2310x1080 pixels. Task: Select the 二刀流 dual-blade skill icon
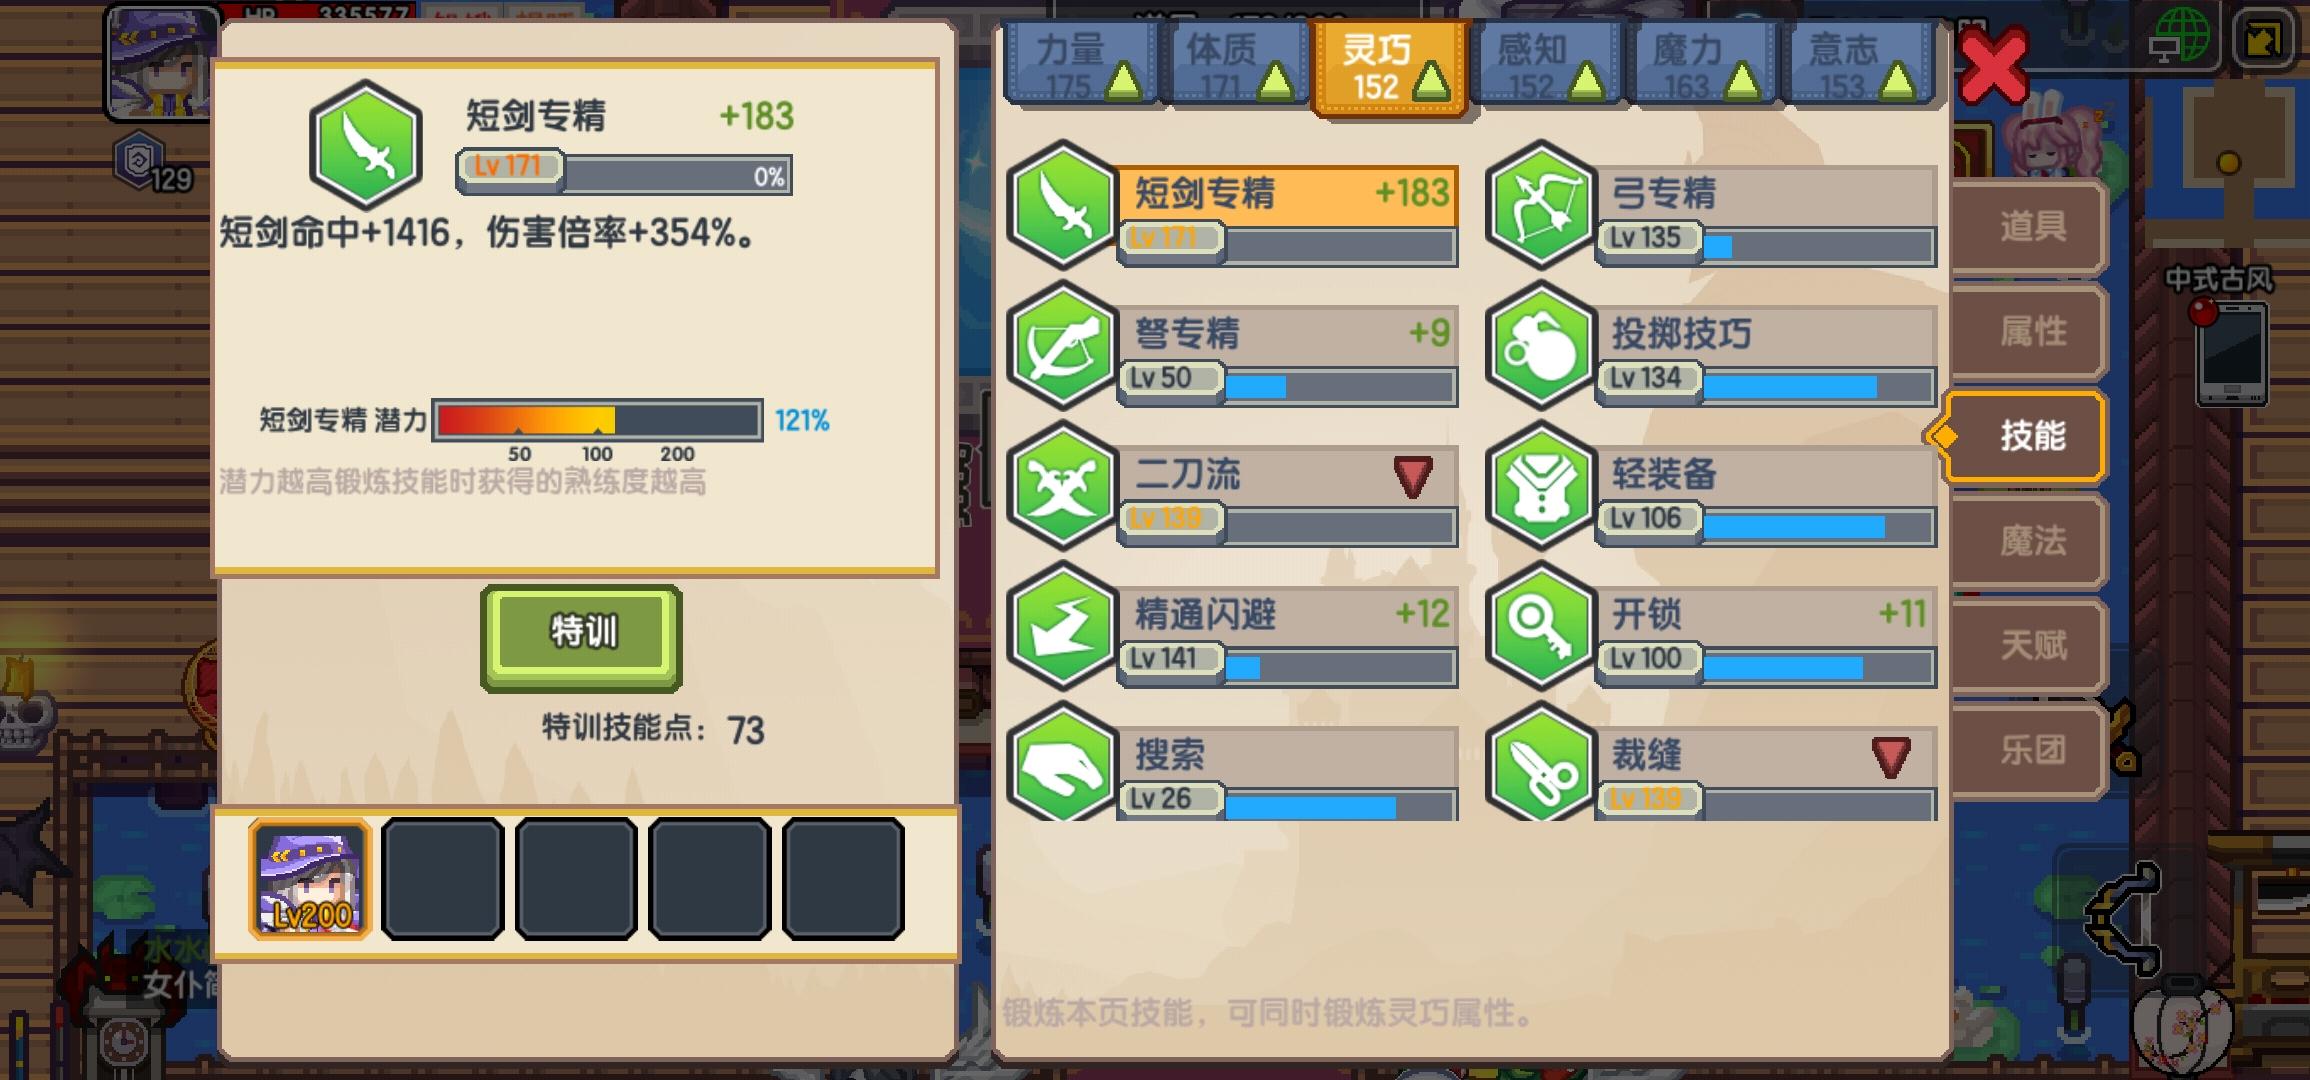[x=1062, y=486]
